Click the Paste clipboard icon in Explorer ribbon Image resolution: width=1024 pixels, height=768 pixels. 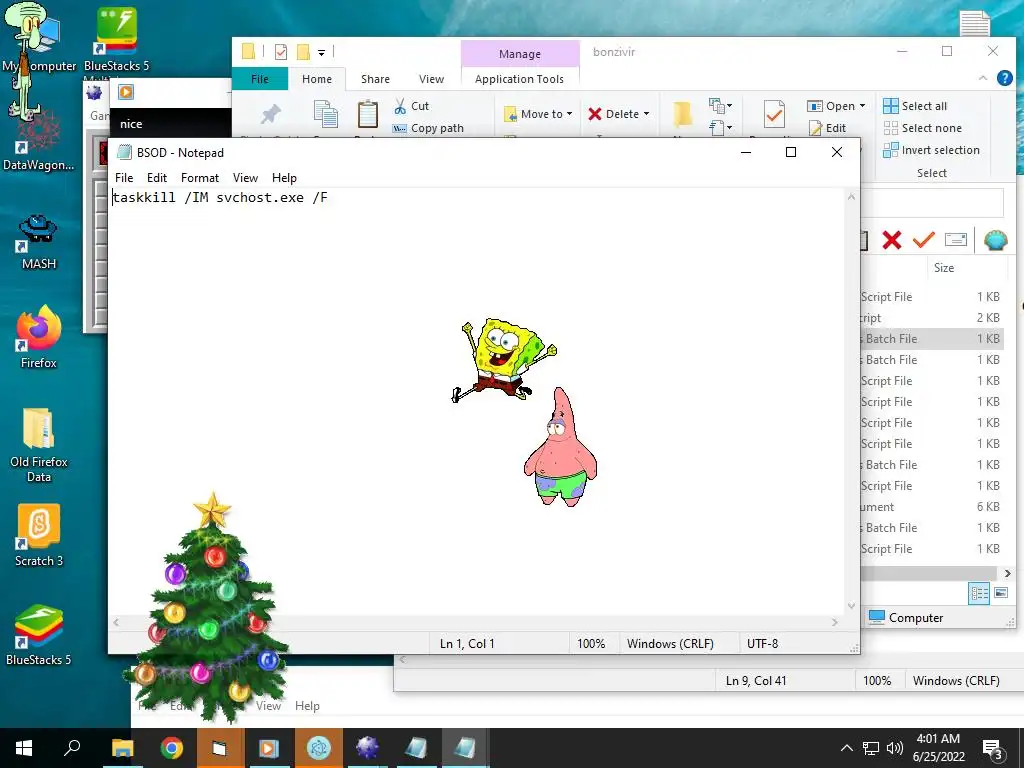[x=368, y=114]
